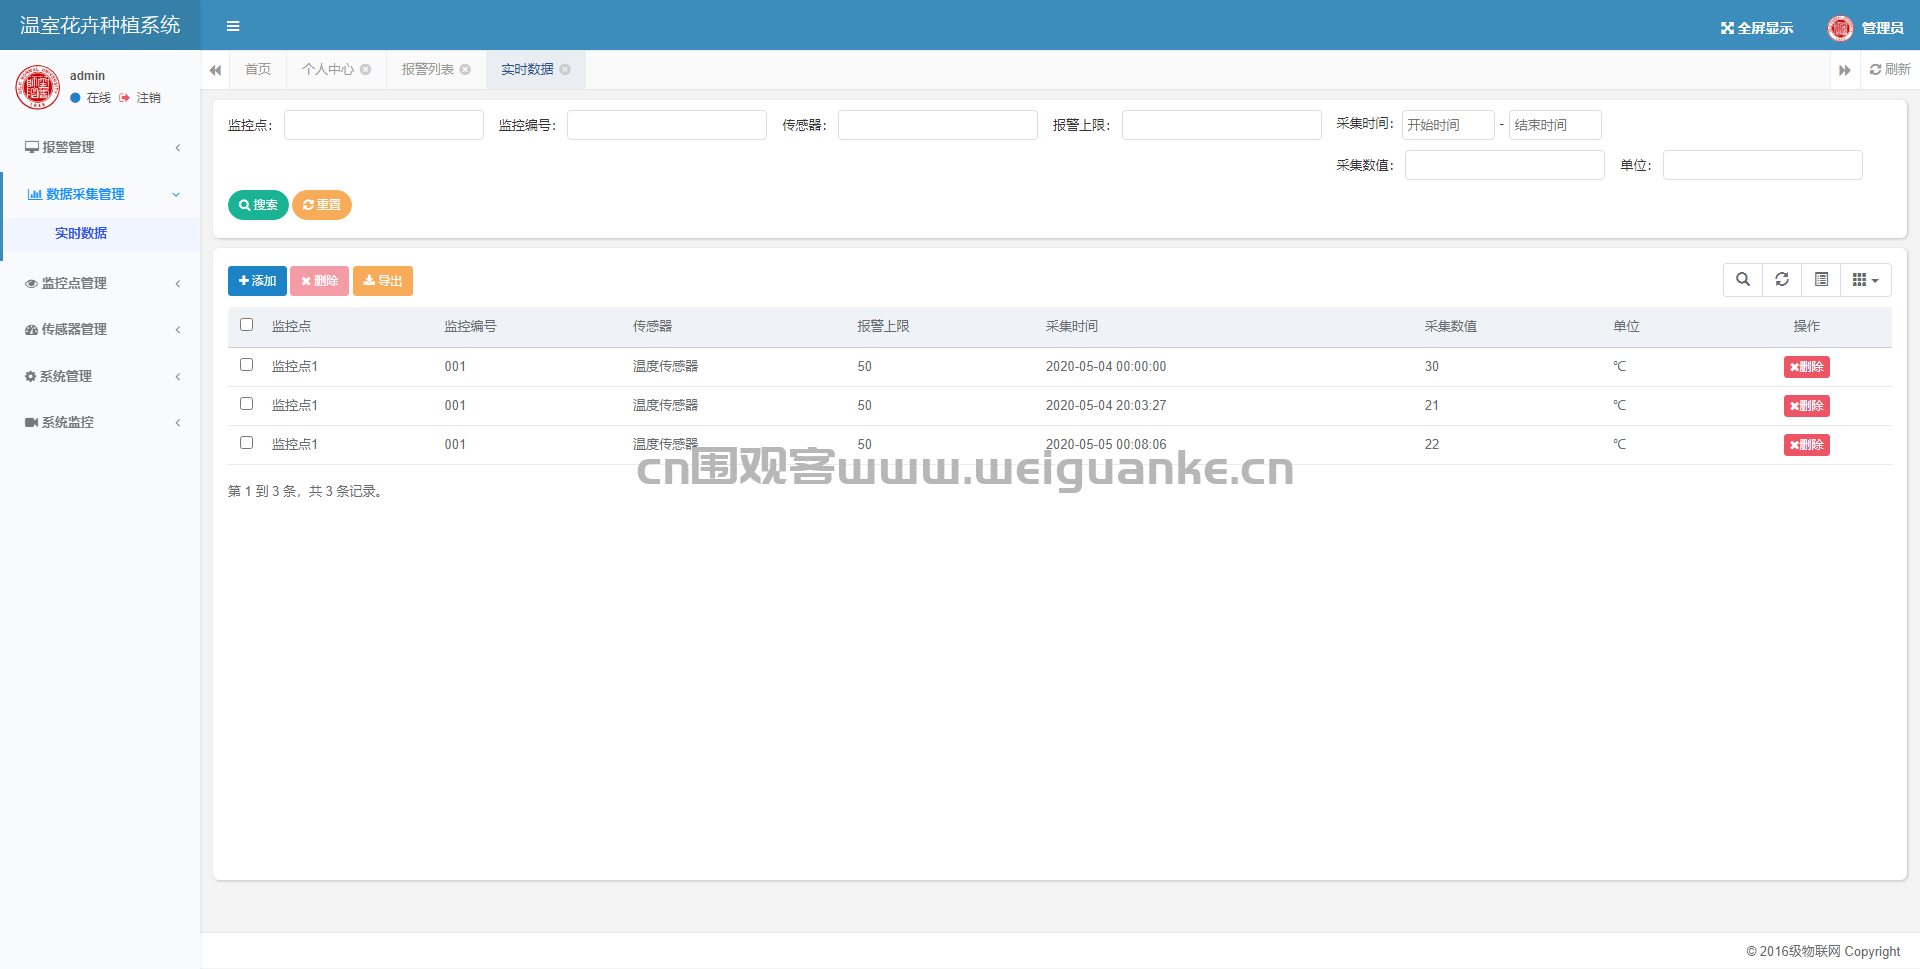The height and width of the screenshot is (969, 1920).
Task: Open the columns grid dropdown
Action: (1866, 280)
